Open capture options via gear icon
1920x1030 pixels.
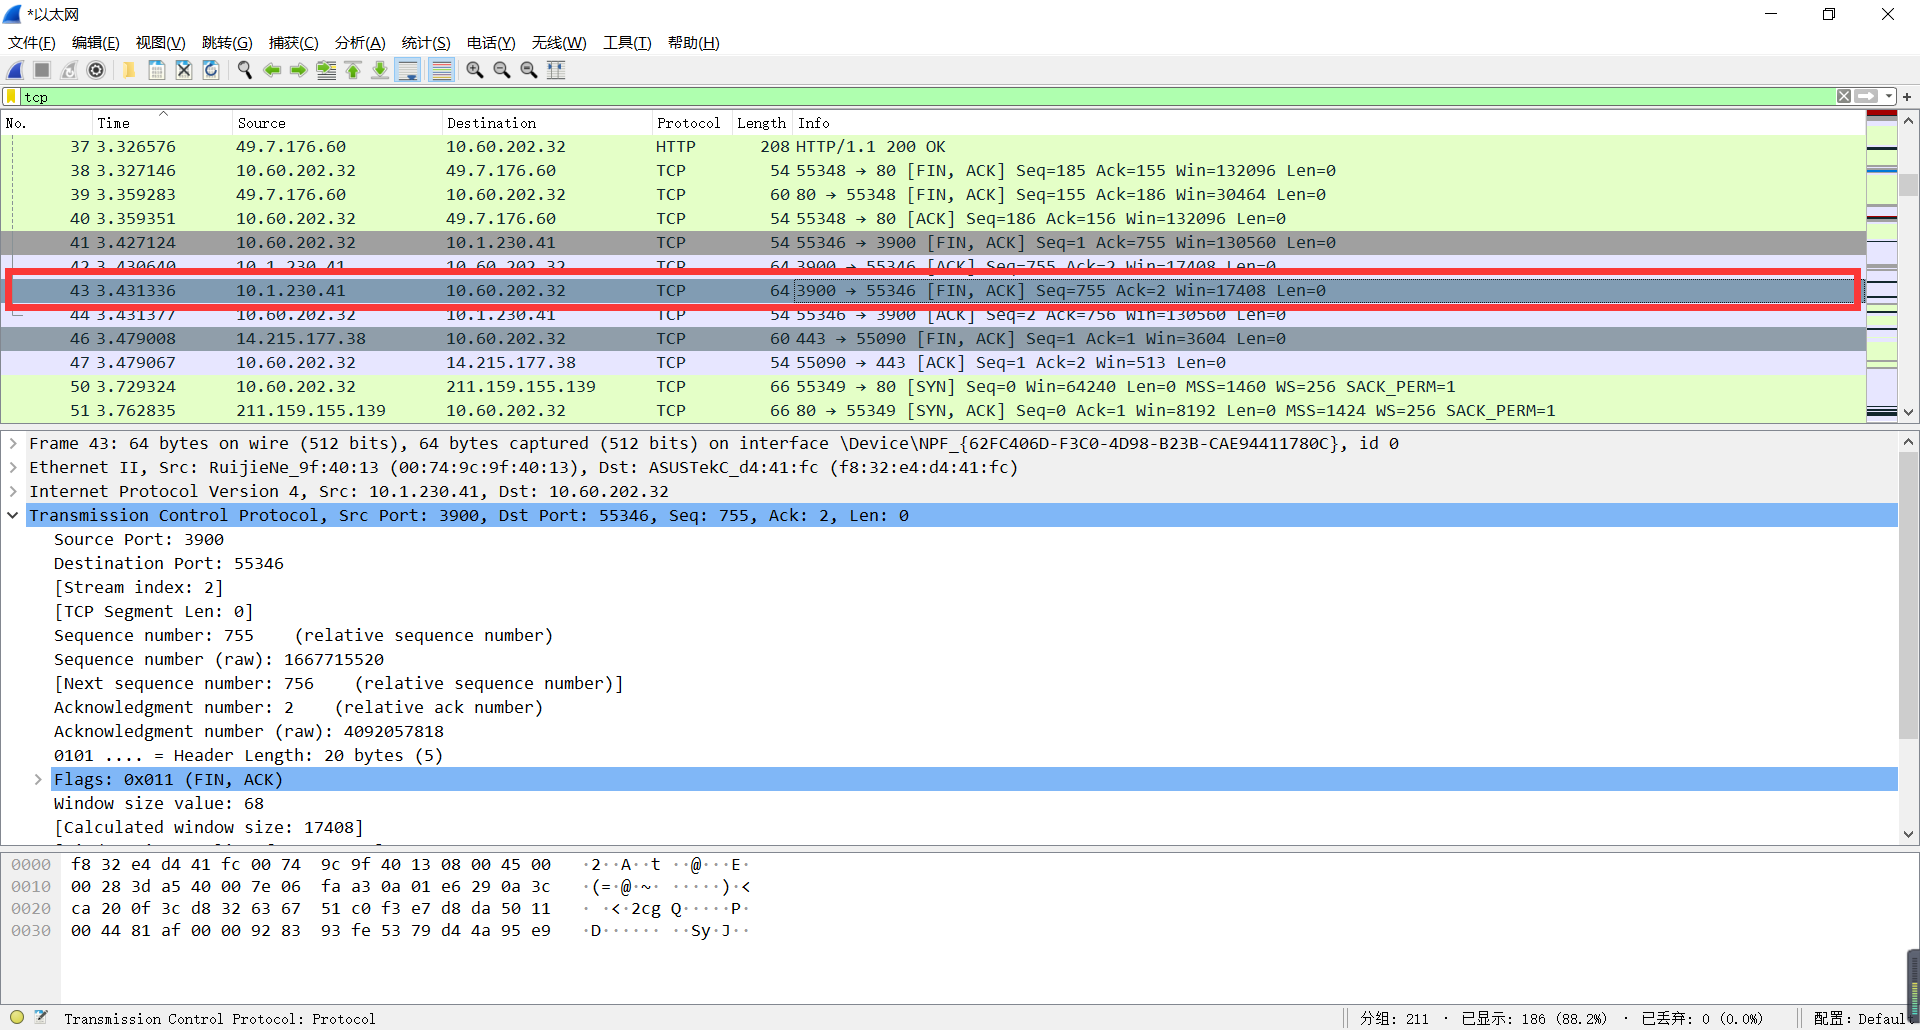(96, 70)
